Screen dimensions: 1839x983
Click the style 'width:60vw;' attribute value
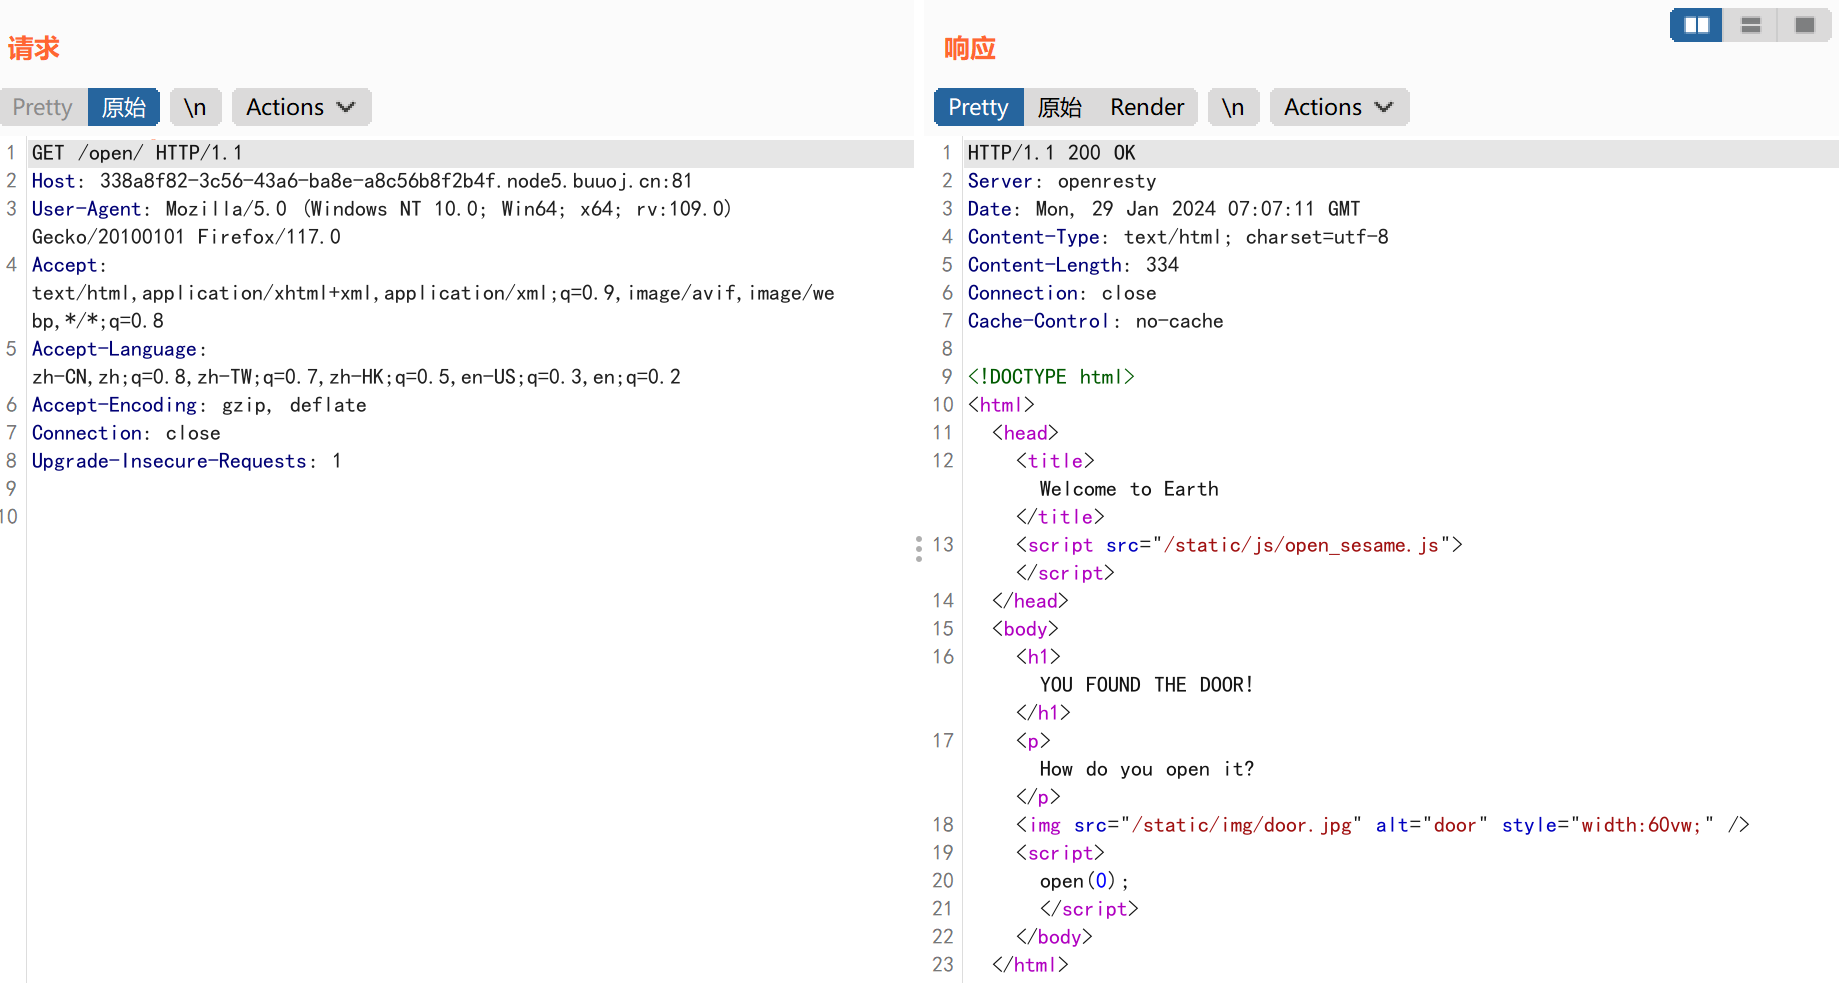click(x=1641, y=825)
